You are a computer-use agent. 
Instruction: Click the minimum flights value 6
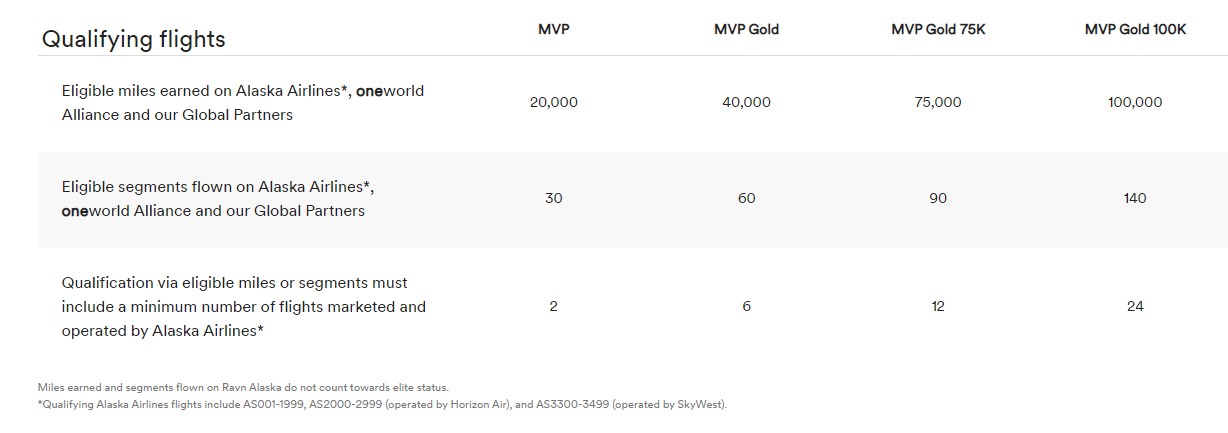[746, 306]
